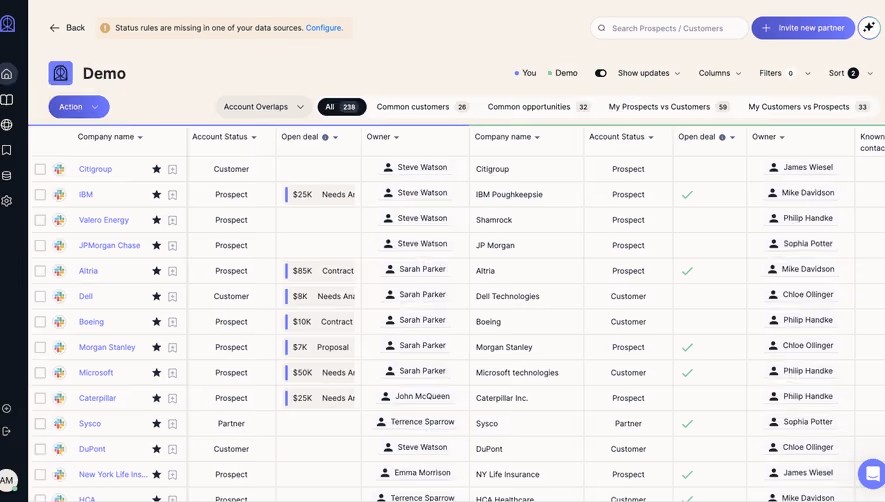Screen dimensions: 885x502
Task: Open the chat widget bubble
Action: click(x=872, y=473)
